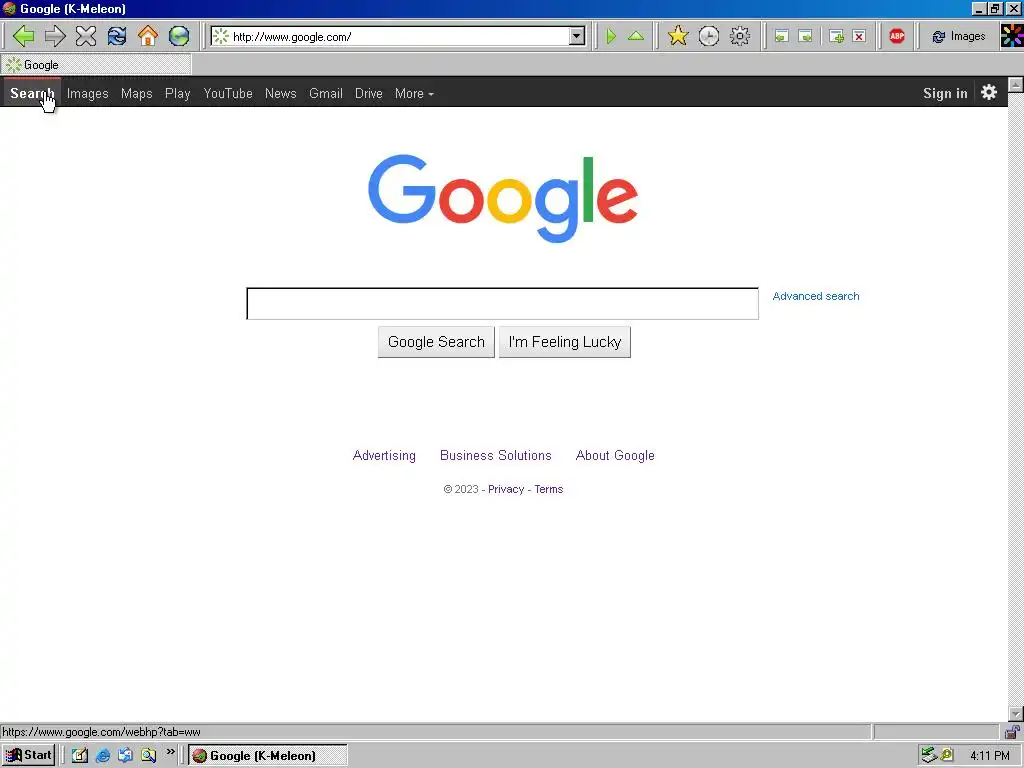The width and height of the screenshot is (1024, 768).
Task: Switch to next tab icon
Action: click(806, 37)
